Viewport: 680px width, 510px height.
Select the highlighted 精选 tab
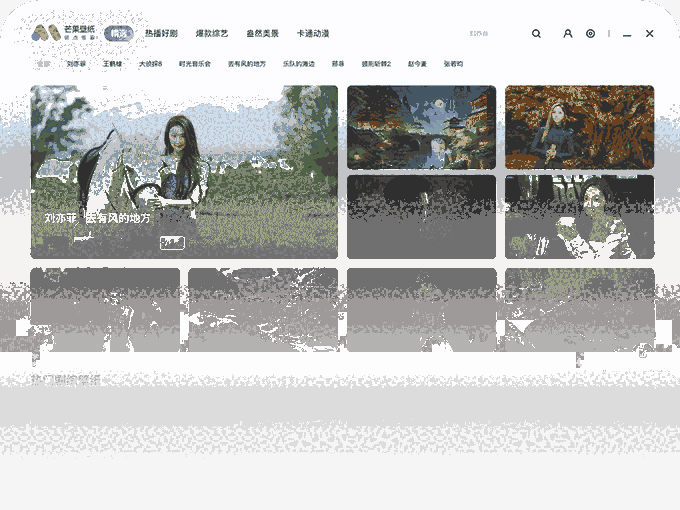119,33
